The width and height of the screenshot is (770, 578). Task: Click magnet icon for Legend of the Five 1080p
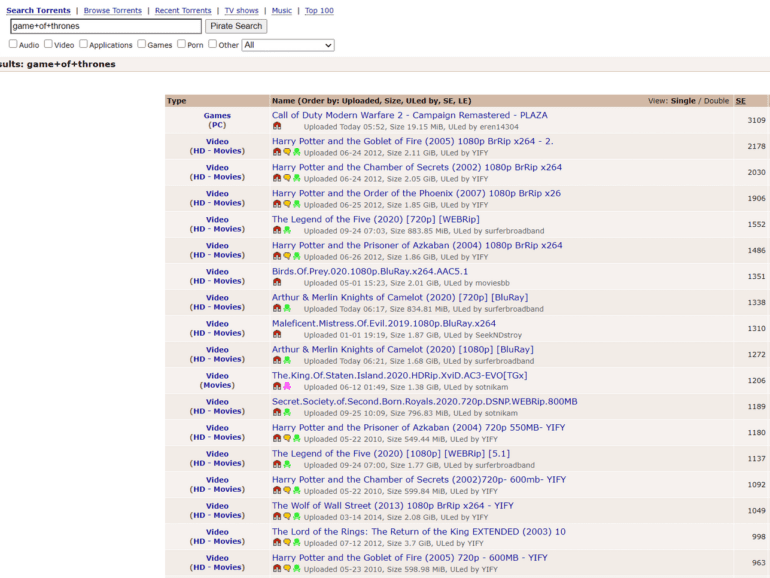(x=277, y=465)
